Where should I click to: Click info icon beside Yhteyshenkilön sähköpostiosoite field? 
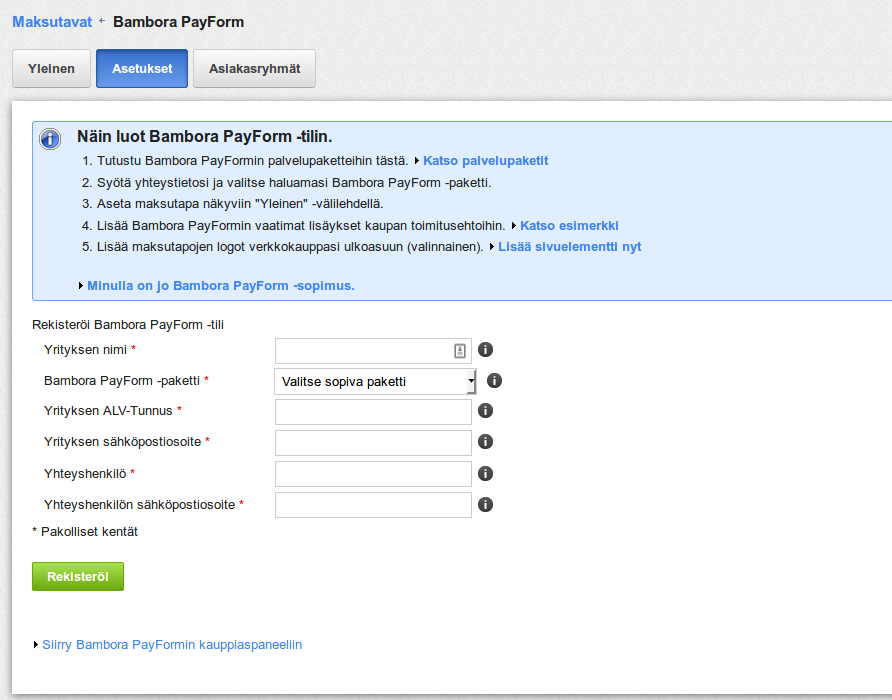pos(485,504)
